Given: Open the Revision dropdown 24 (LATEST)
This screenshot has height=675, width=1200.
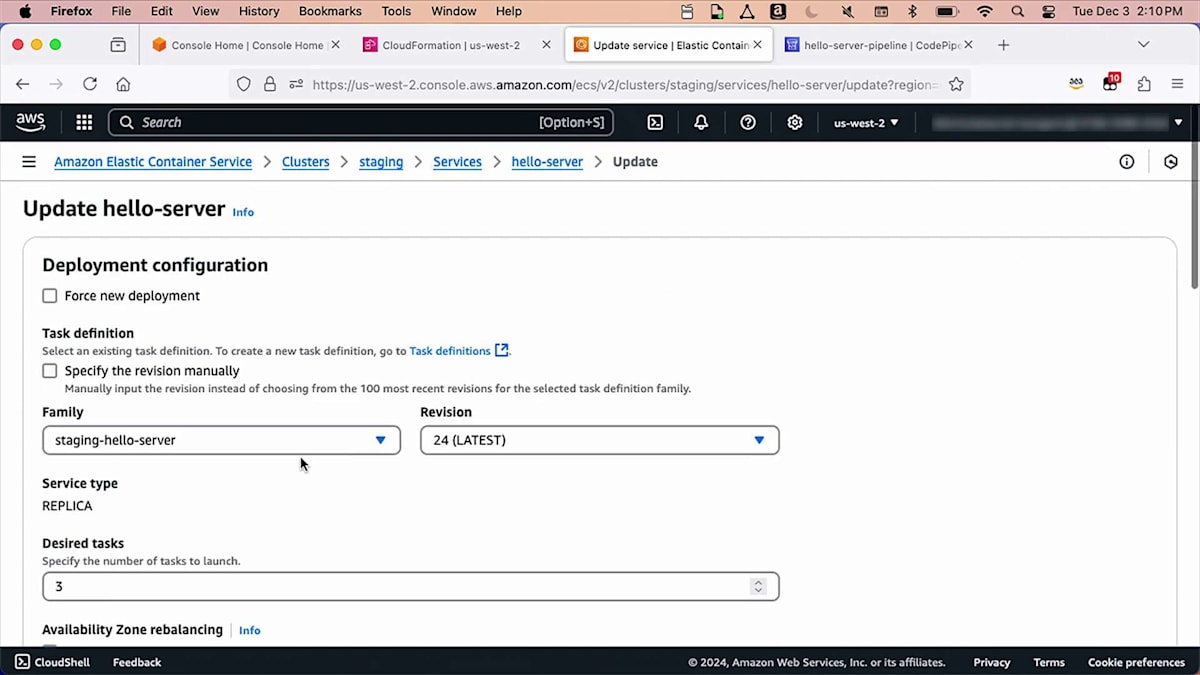Looking at the screenshot, I should (599, 440).
